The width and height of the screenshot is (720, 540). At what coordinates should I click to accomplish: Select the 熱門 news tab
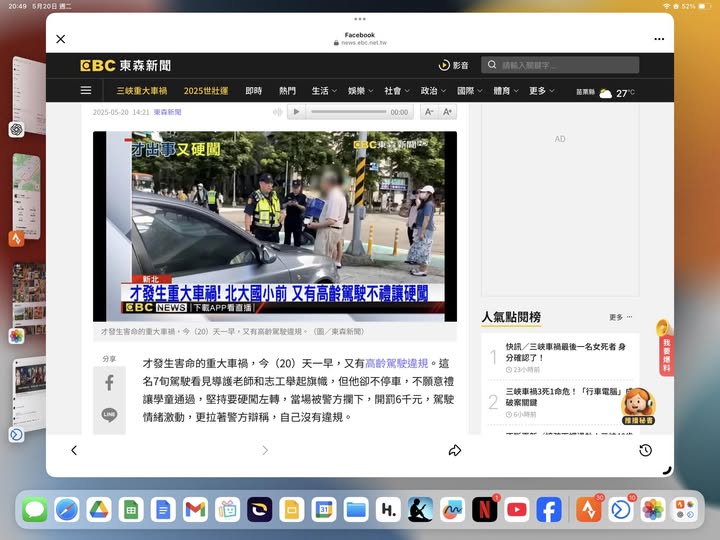point(287,90)
